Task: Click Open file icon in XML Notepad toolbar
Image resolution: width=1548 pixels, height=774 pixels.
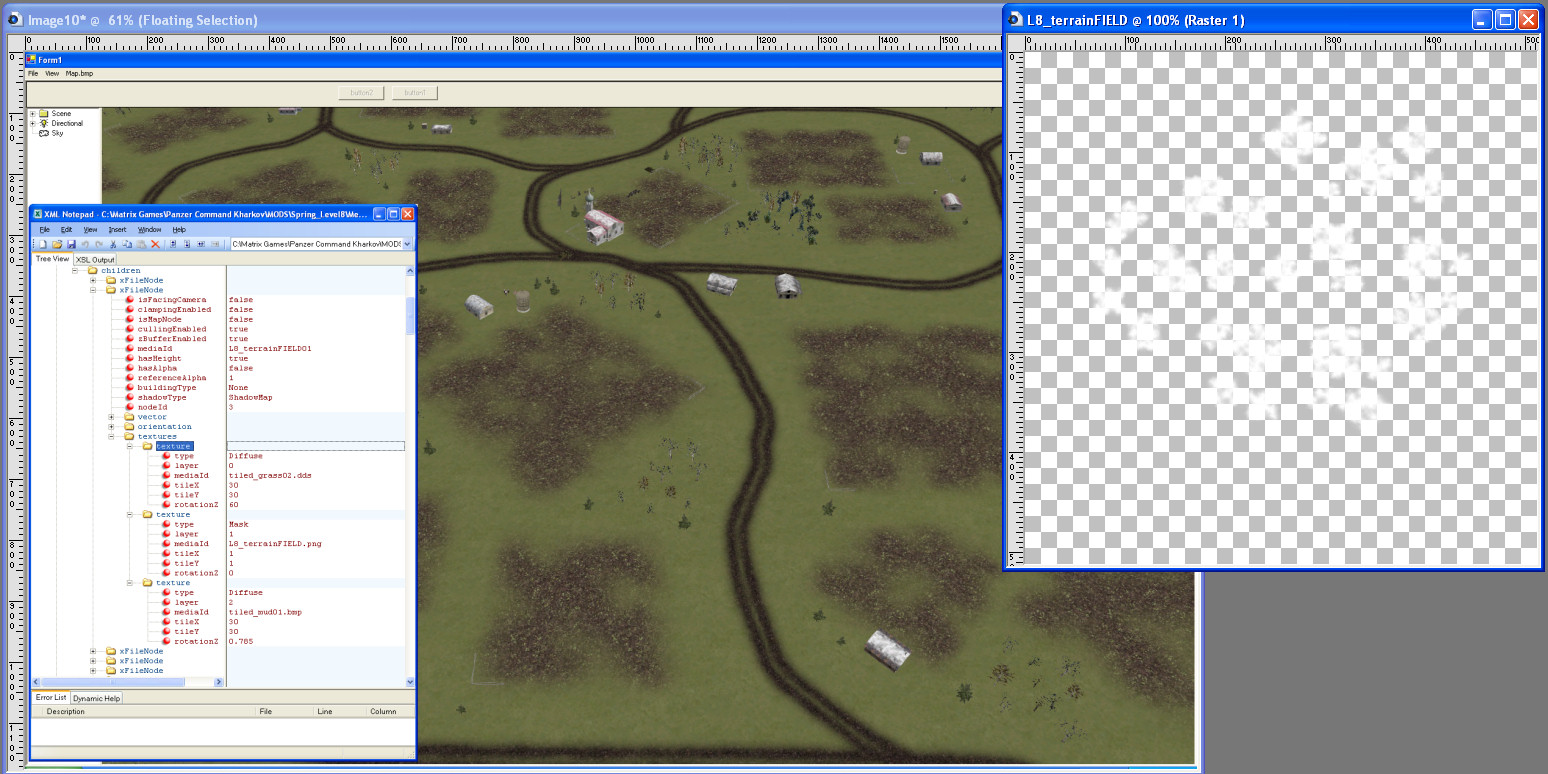Action: (57, 244)
